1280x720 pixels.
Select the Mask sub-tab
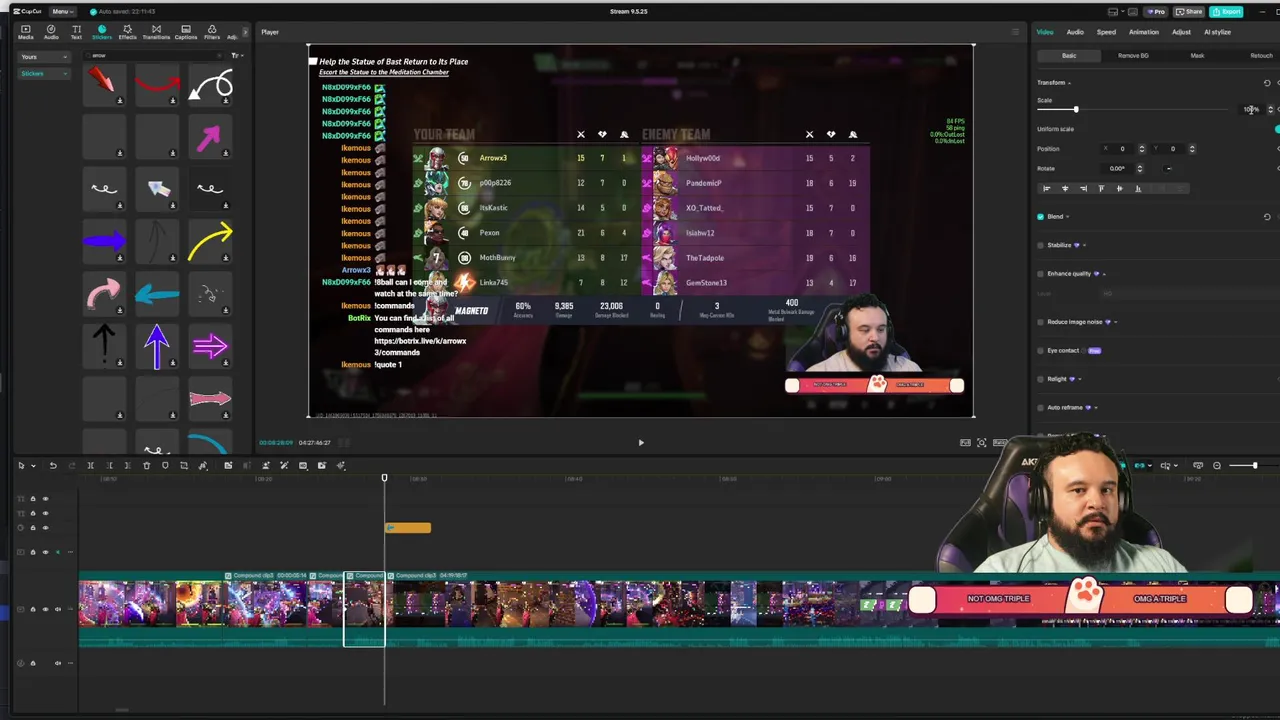pos(1197,56)
